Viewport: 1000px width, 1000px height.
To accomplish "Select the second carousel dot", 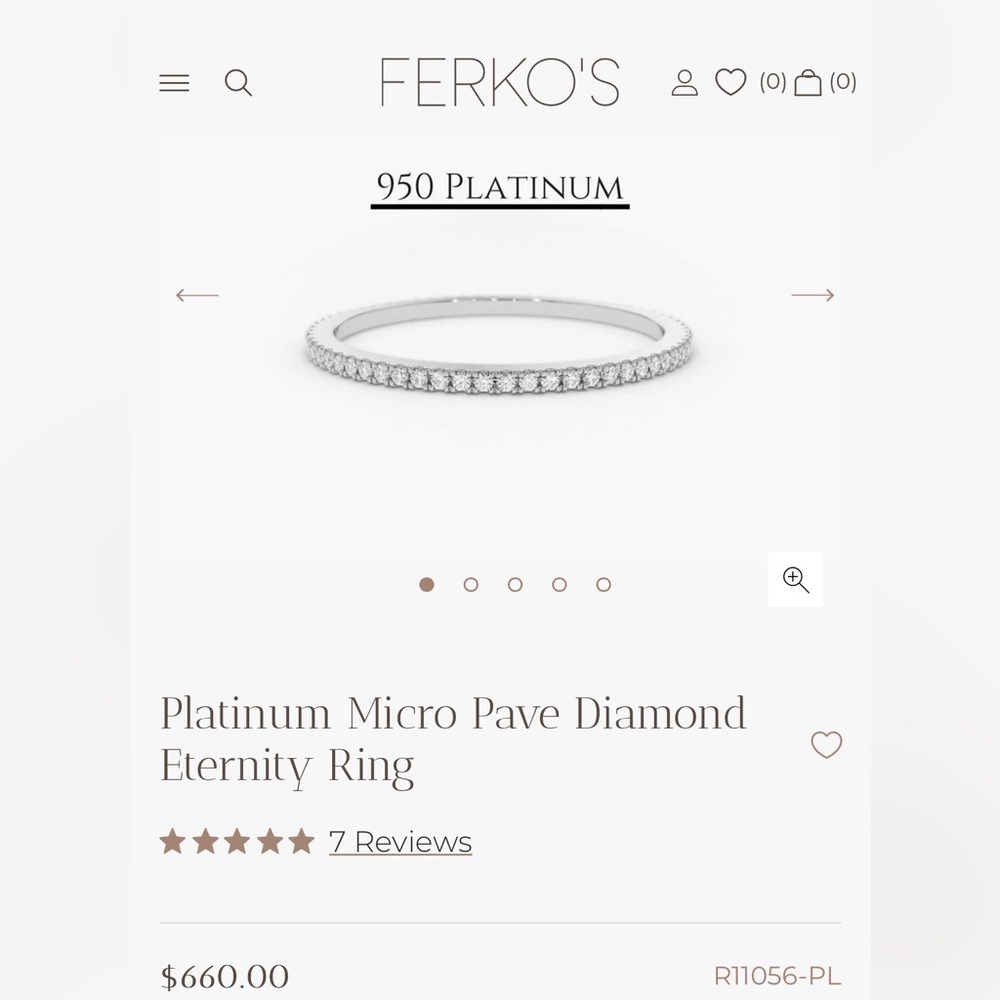I will [x=470, y=584].
